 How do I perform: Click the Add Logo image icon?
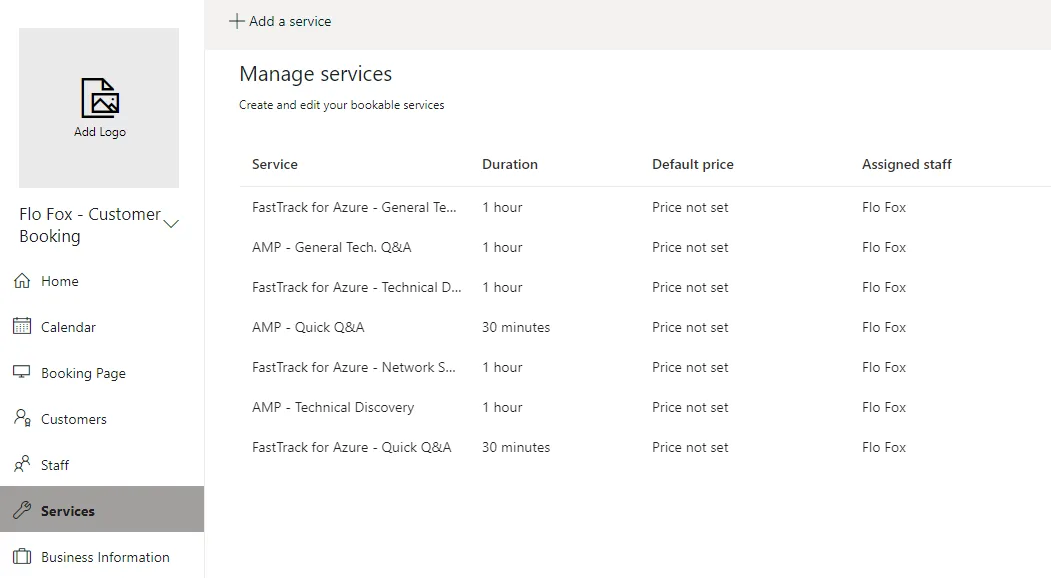(100, 98)
